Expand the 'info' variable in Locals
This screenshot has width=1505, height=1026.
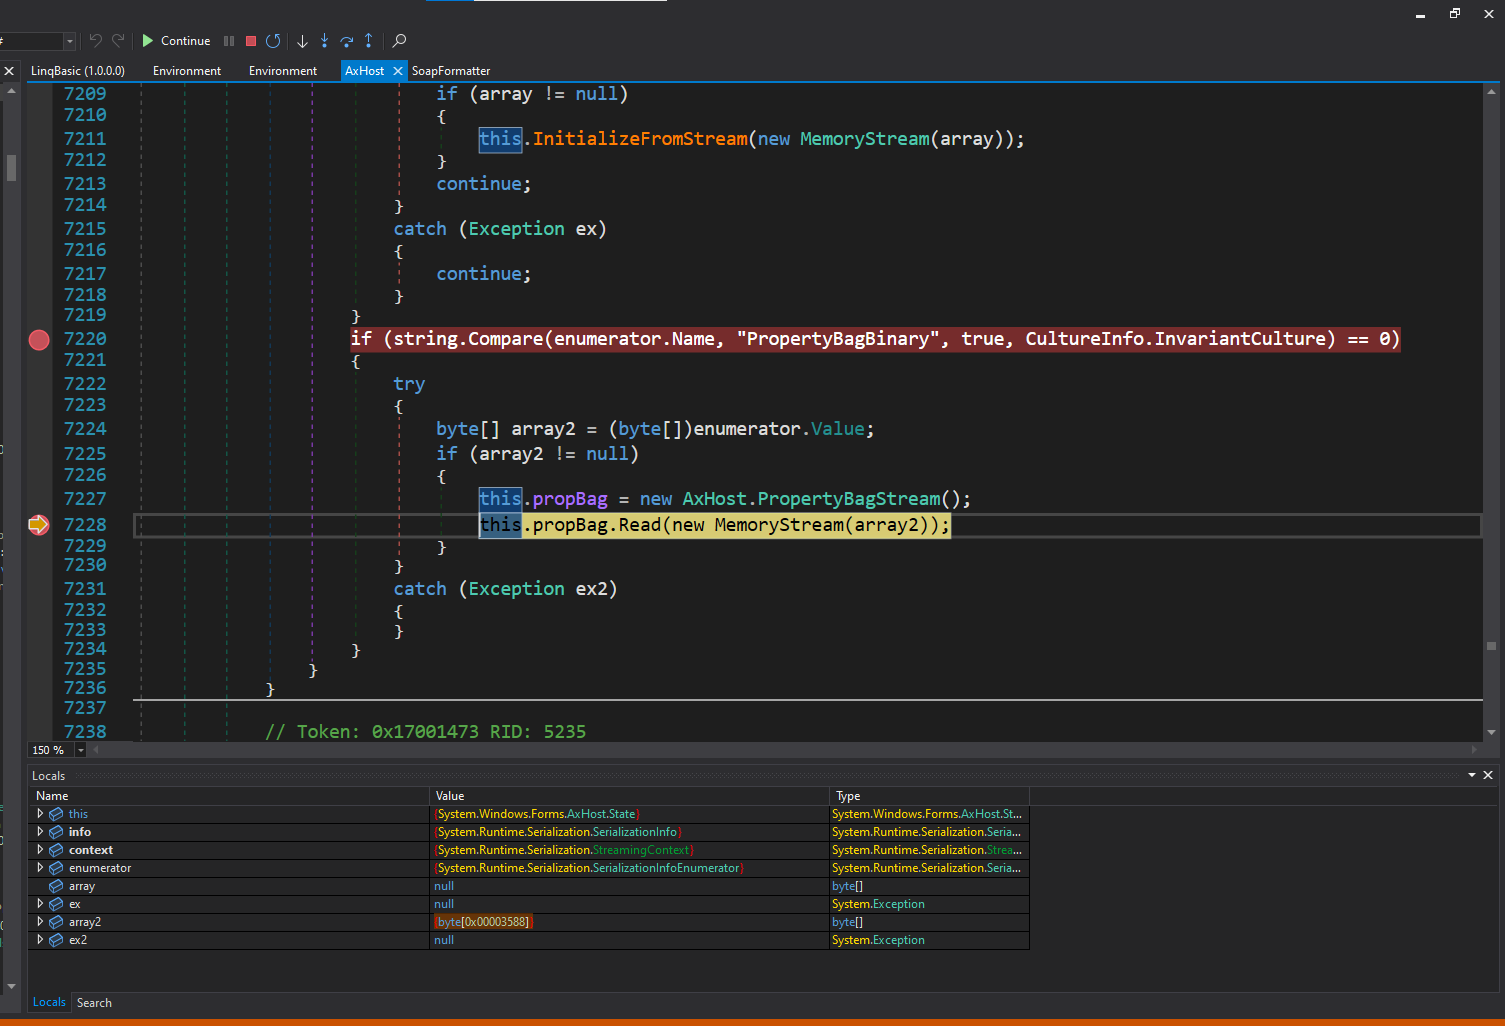[40, 832]
